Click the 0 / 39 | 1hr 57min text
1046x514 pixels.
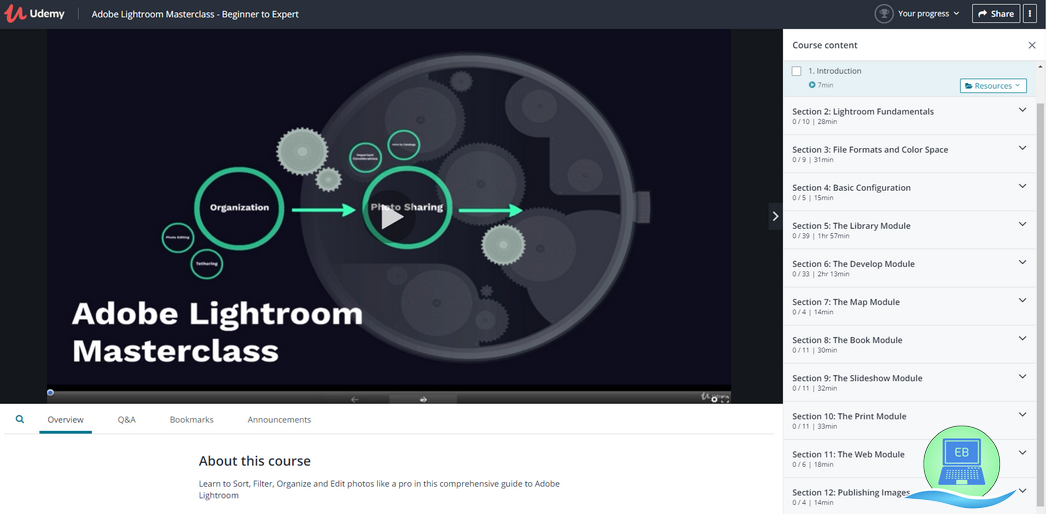[x=821, y=236]
